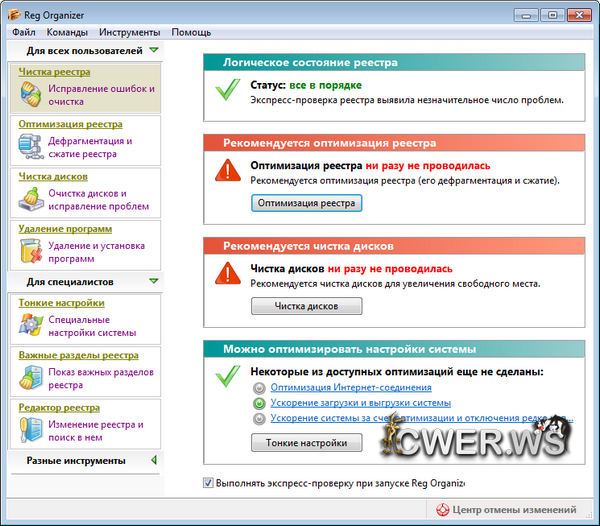This screenshot has width=600, height=526.
Task: Click the Чистка дисков sidebar icon
Action: tap(31, 199)
